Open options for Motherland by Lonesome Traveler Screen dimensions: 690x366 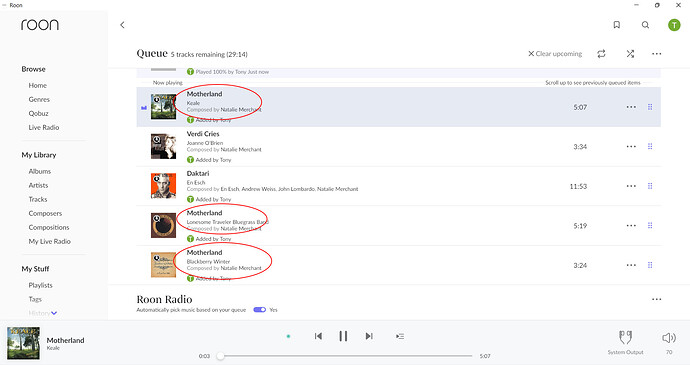click(631, 226)
